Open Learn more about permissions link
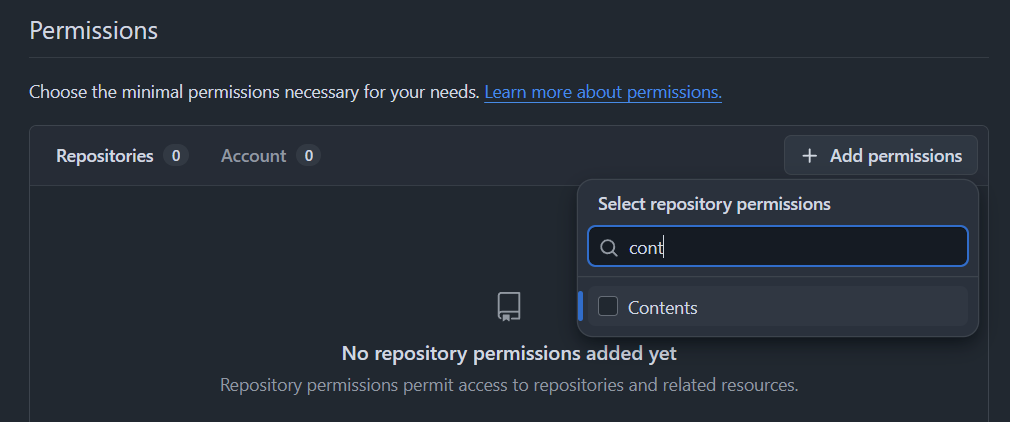The height and width of the screenshot is (422, 1010). tap(603, 92)
